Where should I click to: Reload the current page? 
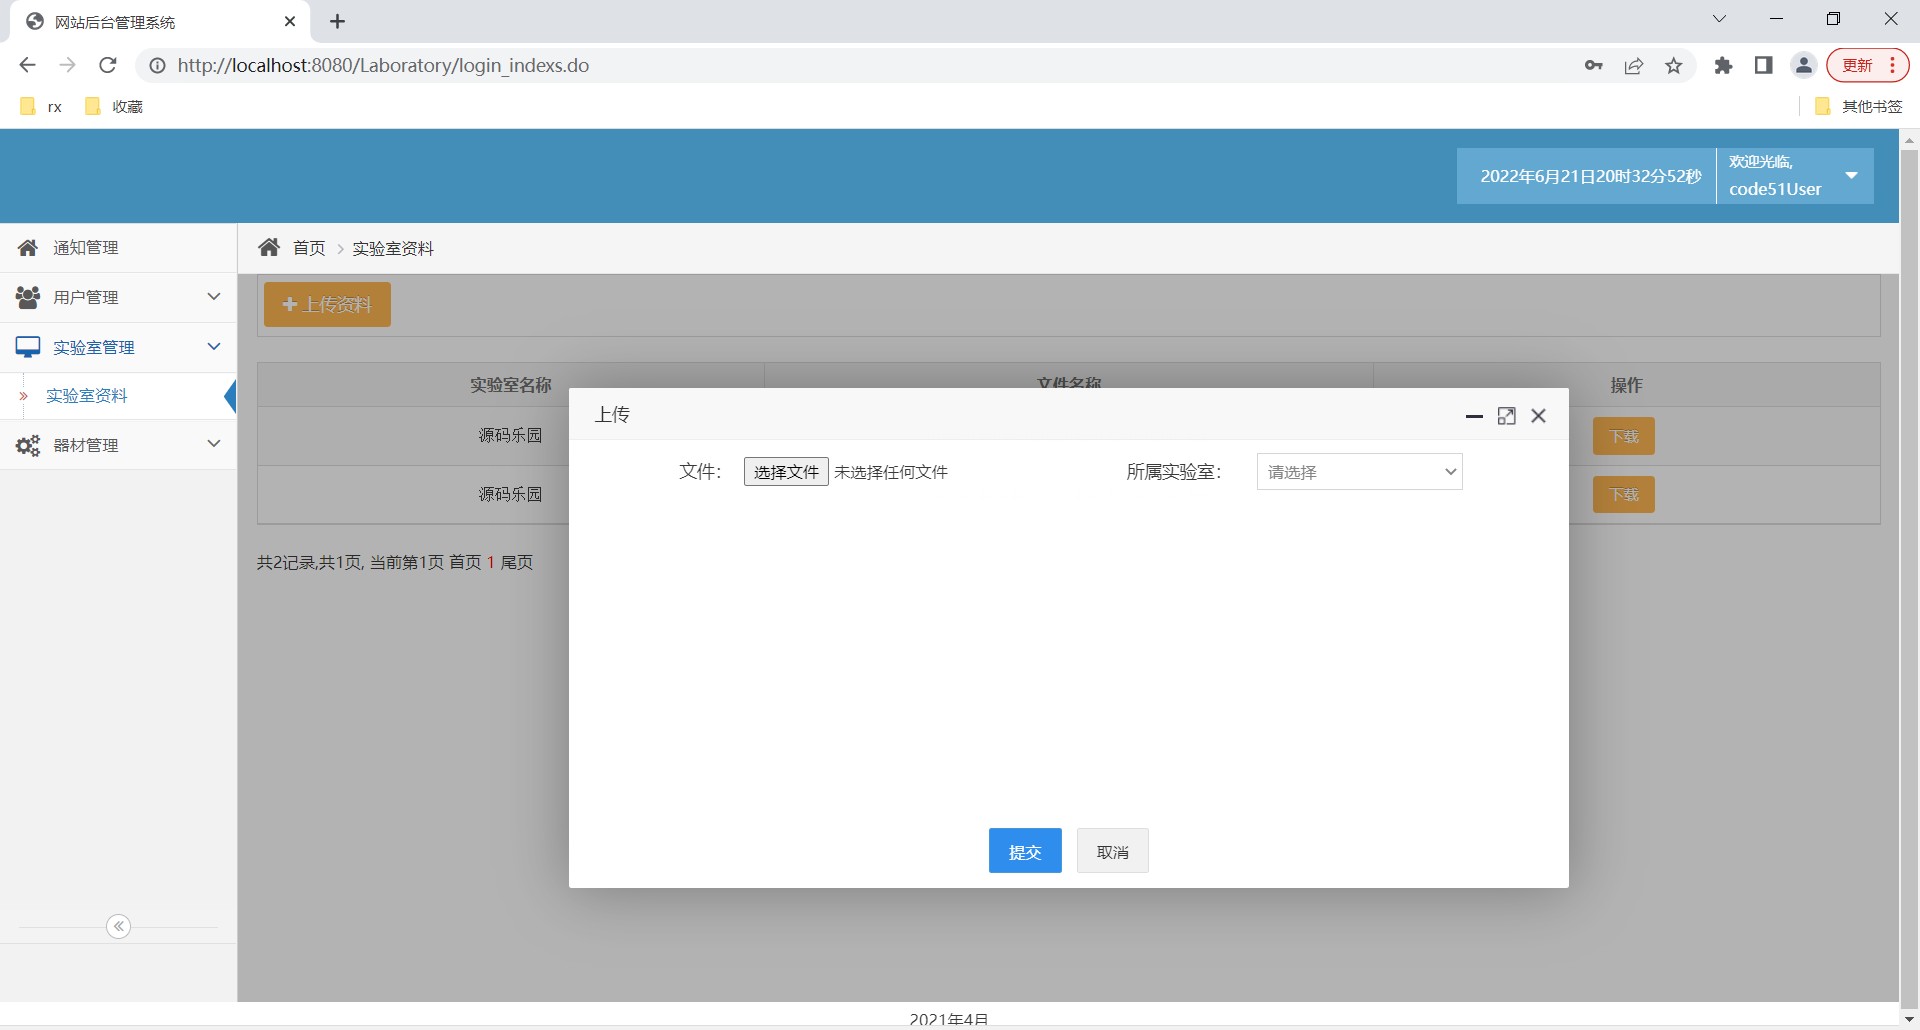(108, 65)
